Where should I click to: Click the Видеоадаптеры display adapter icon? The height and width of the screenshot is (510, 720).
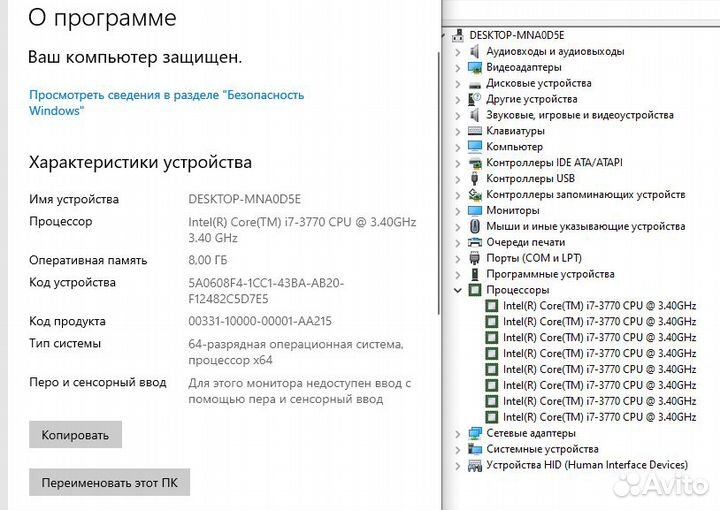pyautogui.click(x=475, y=67)
